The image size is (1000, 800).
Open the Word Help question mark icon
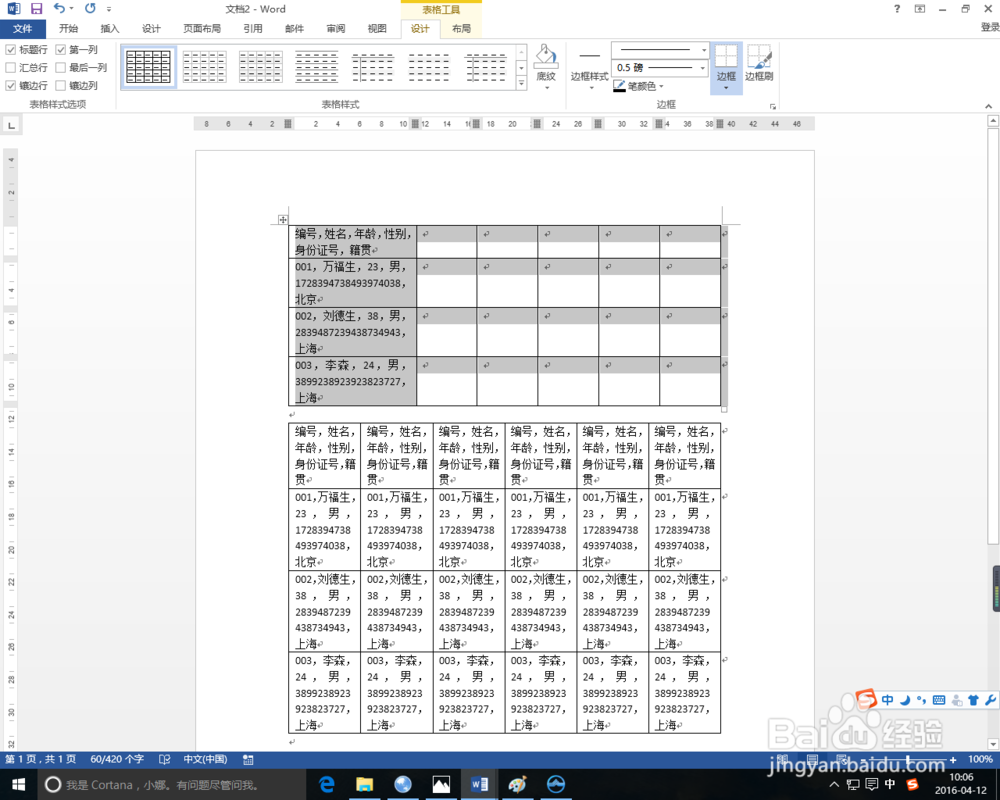click(897, 9)
